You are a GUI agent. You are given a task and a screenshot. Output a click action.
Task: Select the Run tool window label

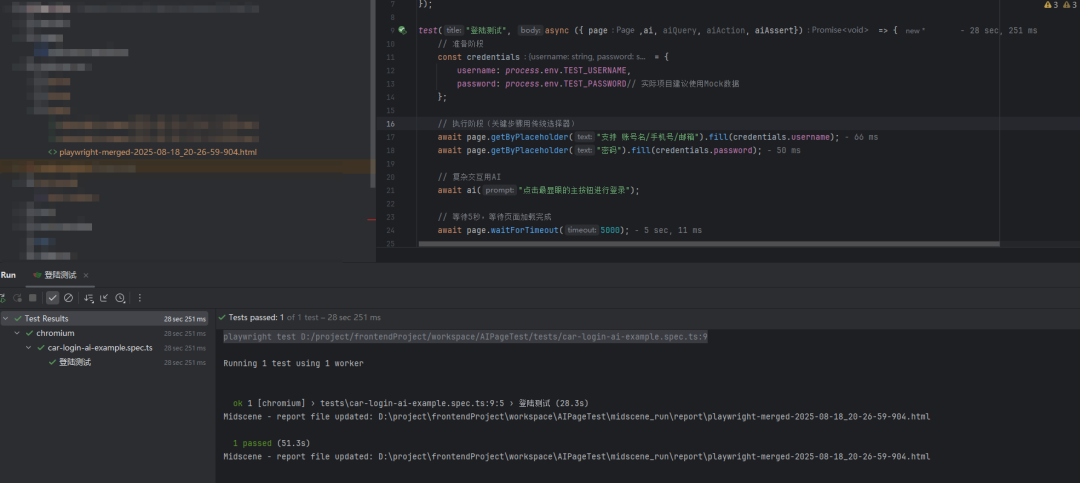point(8,275)
